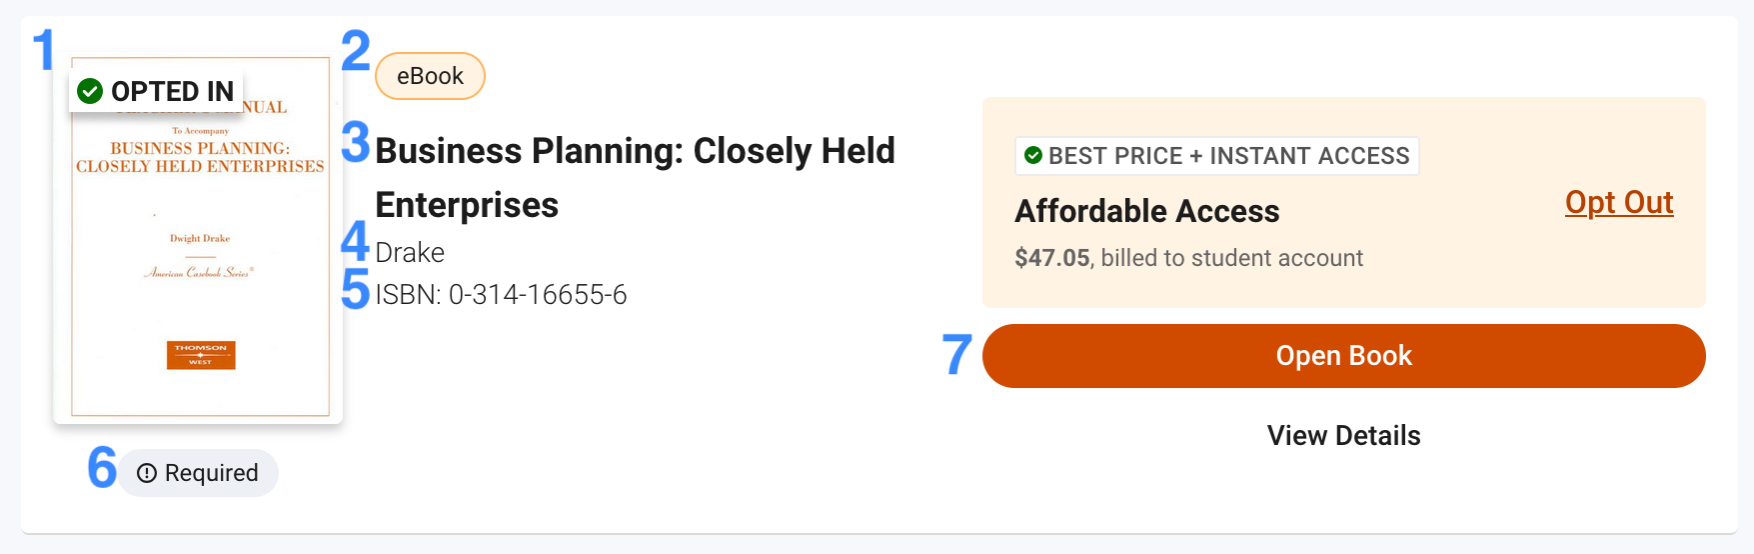Click the OPTED IN status text
Screen dimensions: 1754x554
172,92
